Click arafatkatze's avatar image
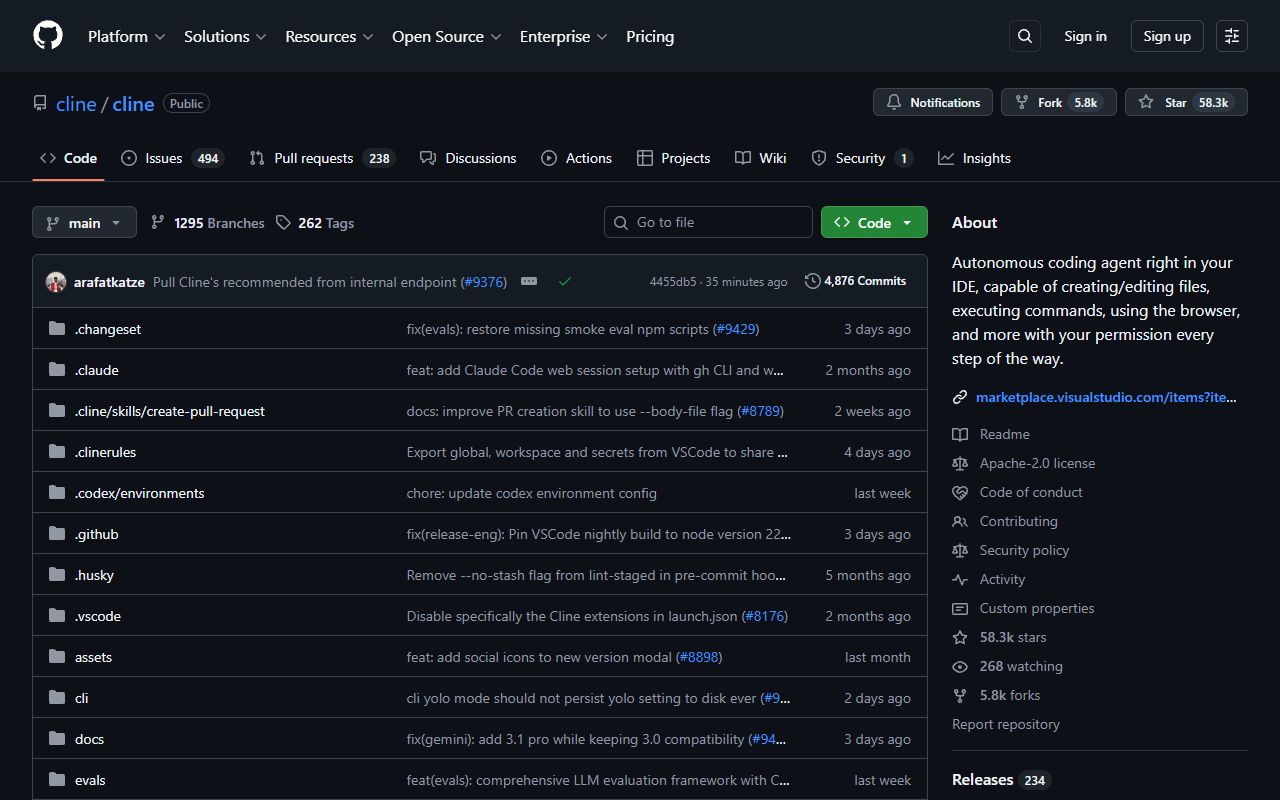 [x=56, y=282]
